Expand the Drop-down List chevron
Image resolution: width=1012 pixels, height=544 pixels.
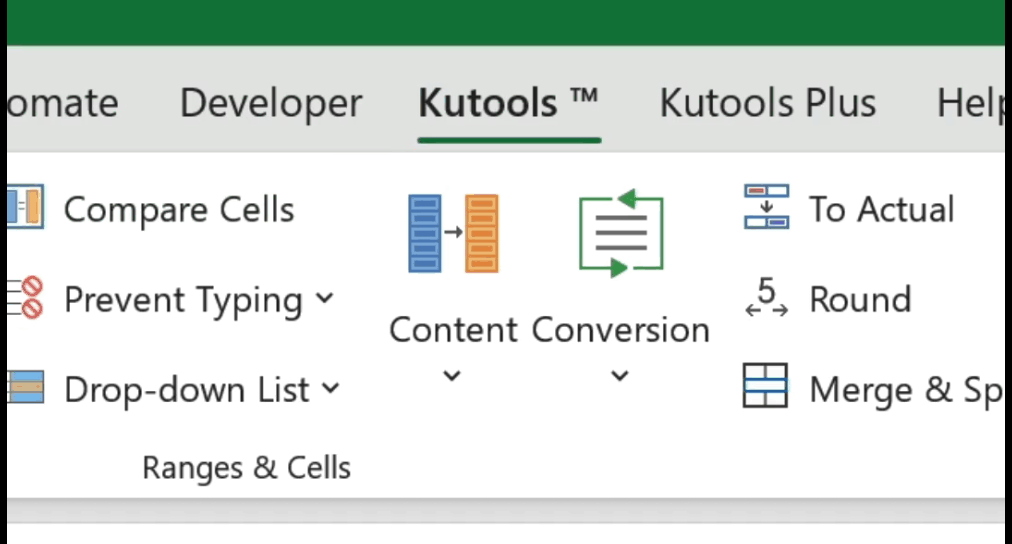point(330,388)
